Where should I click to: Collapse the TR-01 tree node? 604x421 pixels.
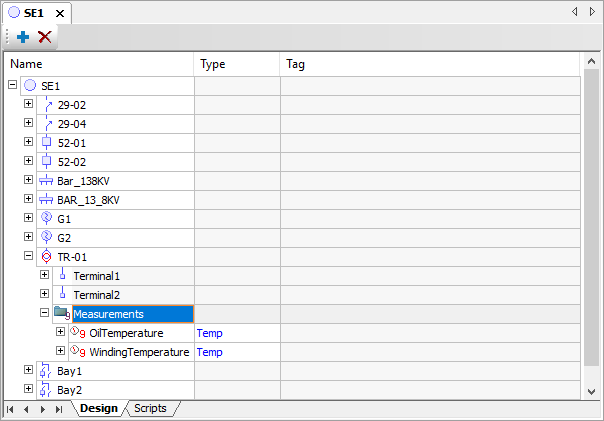click(29, 256)
